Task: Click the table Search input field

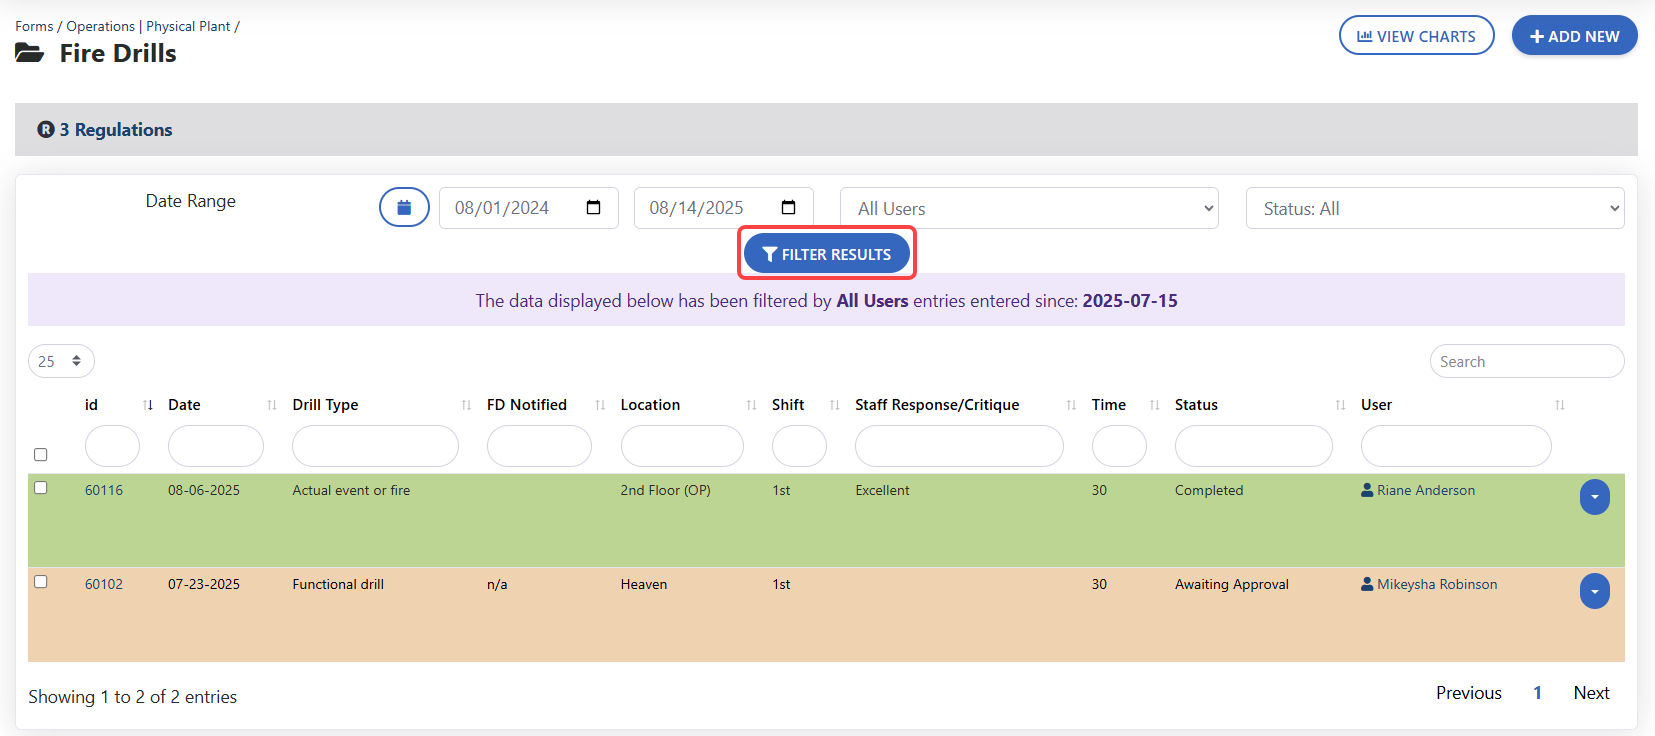Action: (1526, 362)
